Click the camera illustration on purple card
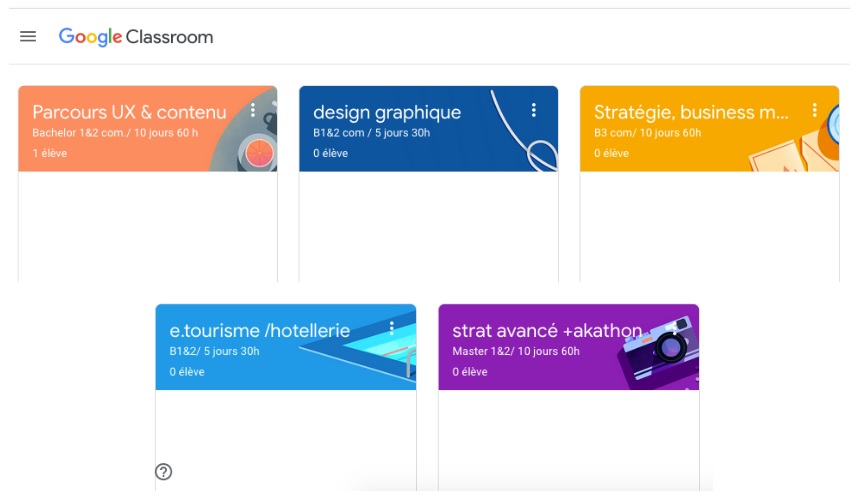Viewport: 861px width, 500px height. (x=658, y=351)
